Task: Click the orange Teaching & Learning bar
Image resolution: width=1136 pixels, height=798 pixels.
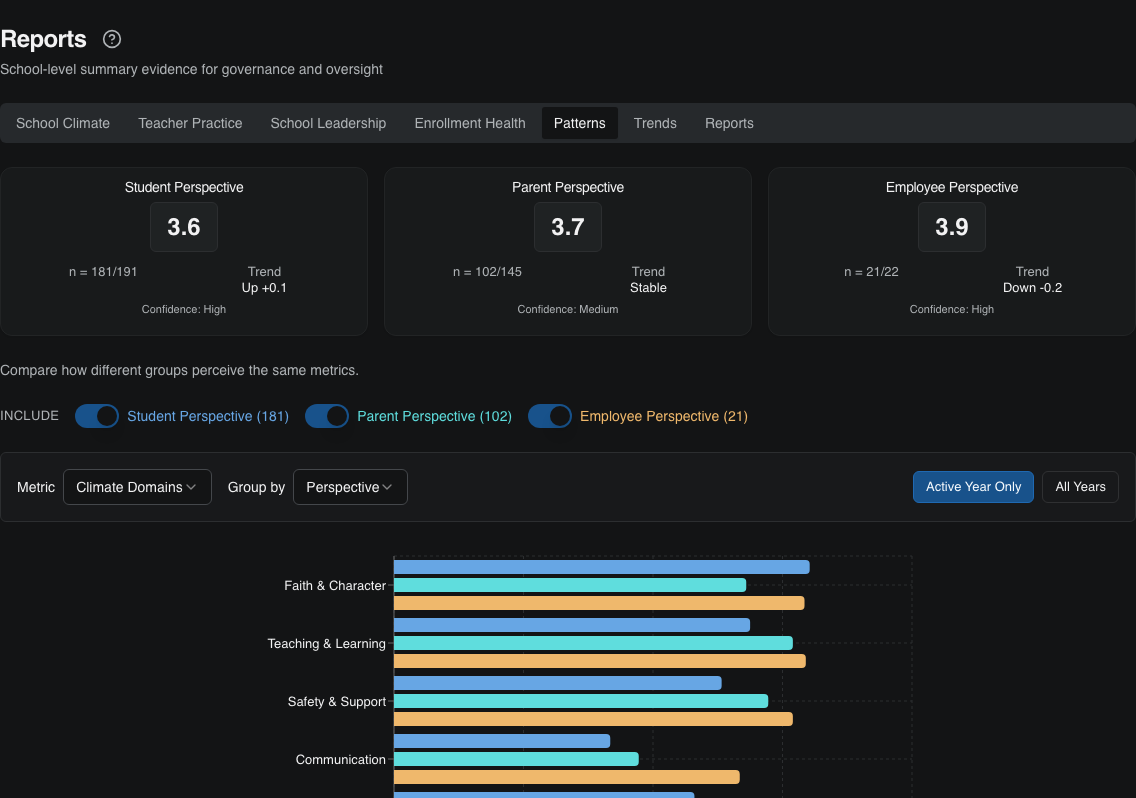Action: 600,661
